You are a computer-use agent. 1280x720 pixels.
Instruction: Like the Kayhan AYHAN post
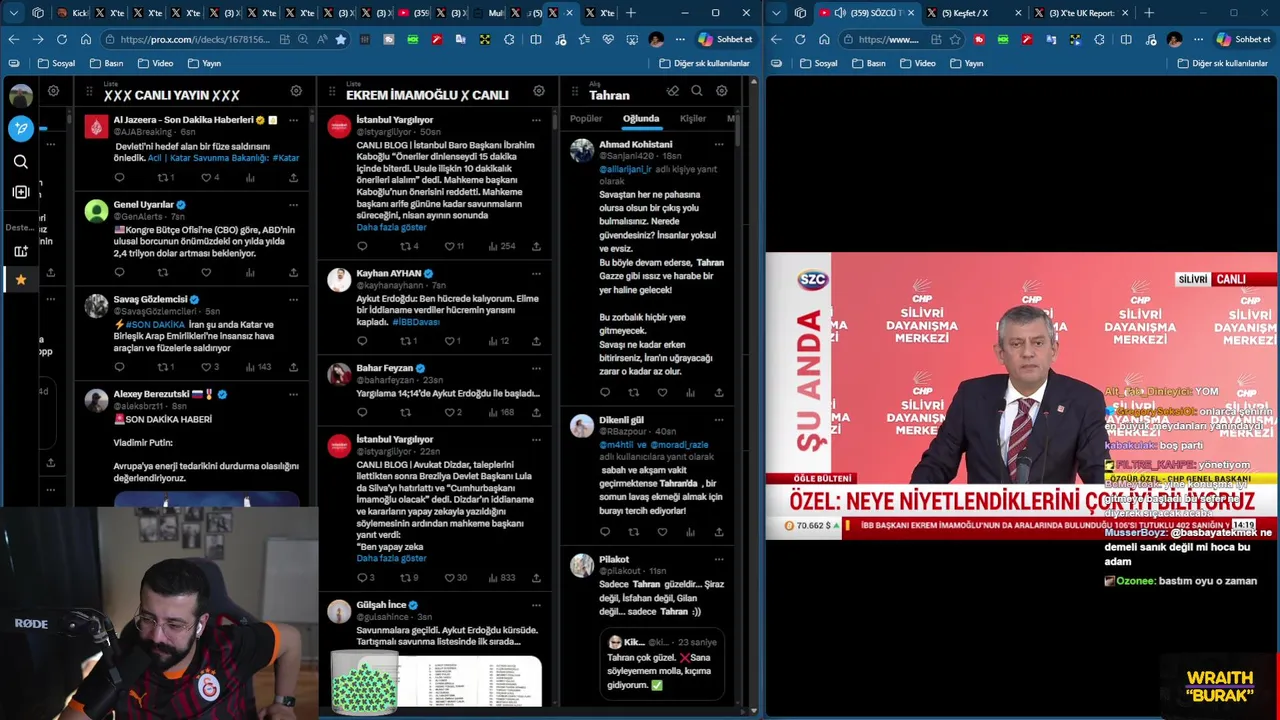click(450, 341)
